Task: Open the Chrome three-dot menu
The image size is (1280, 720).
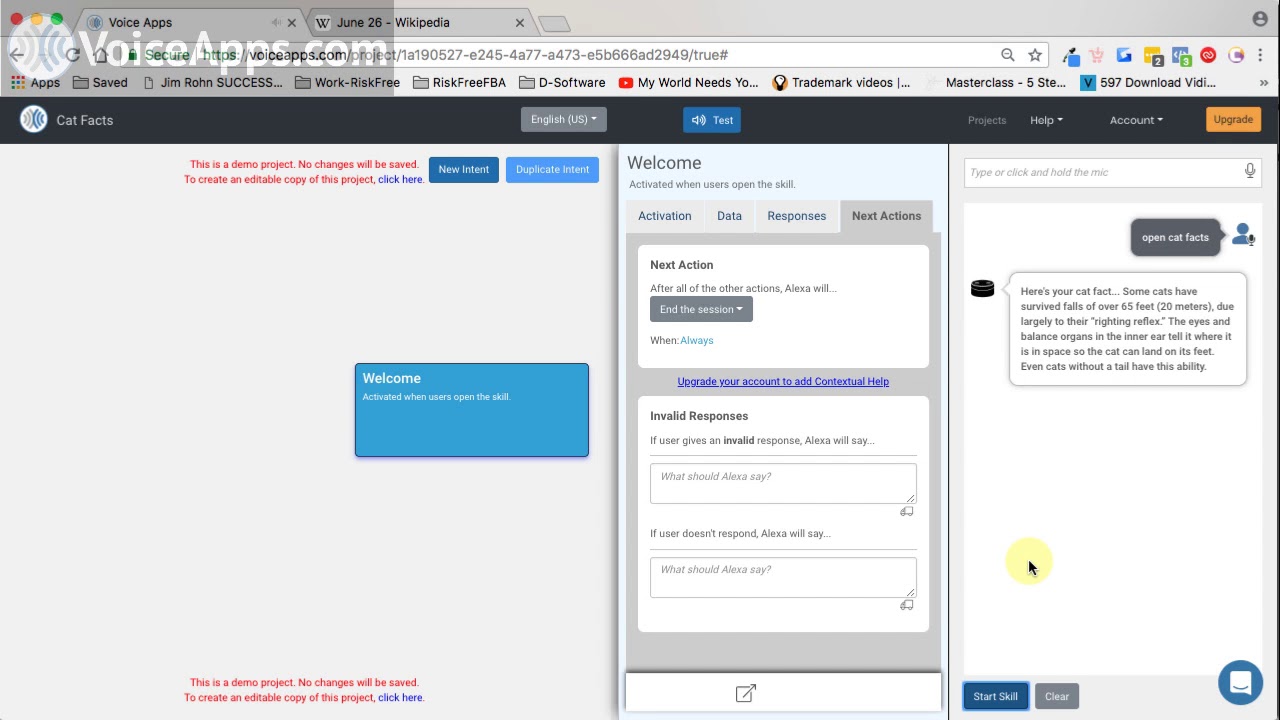Action: pos(1263,56)
